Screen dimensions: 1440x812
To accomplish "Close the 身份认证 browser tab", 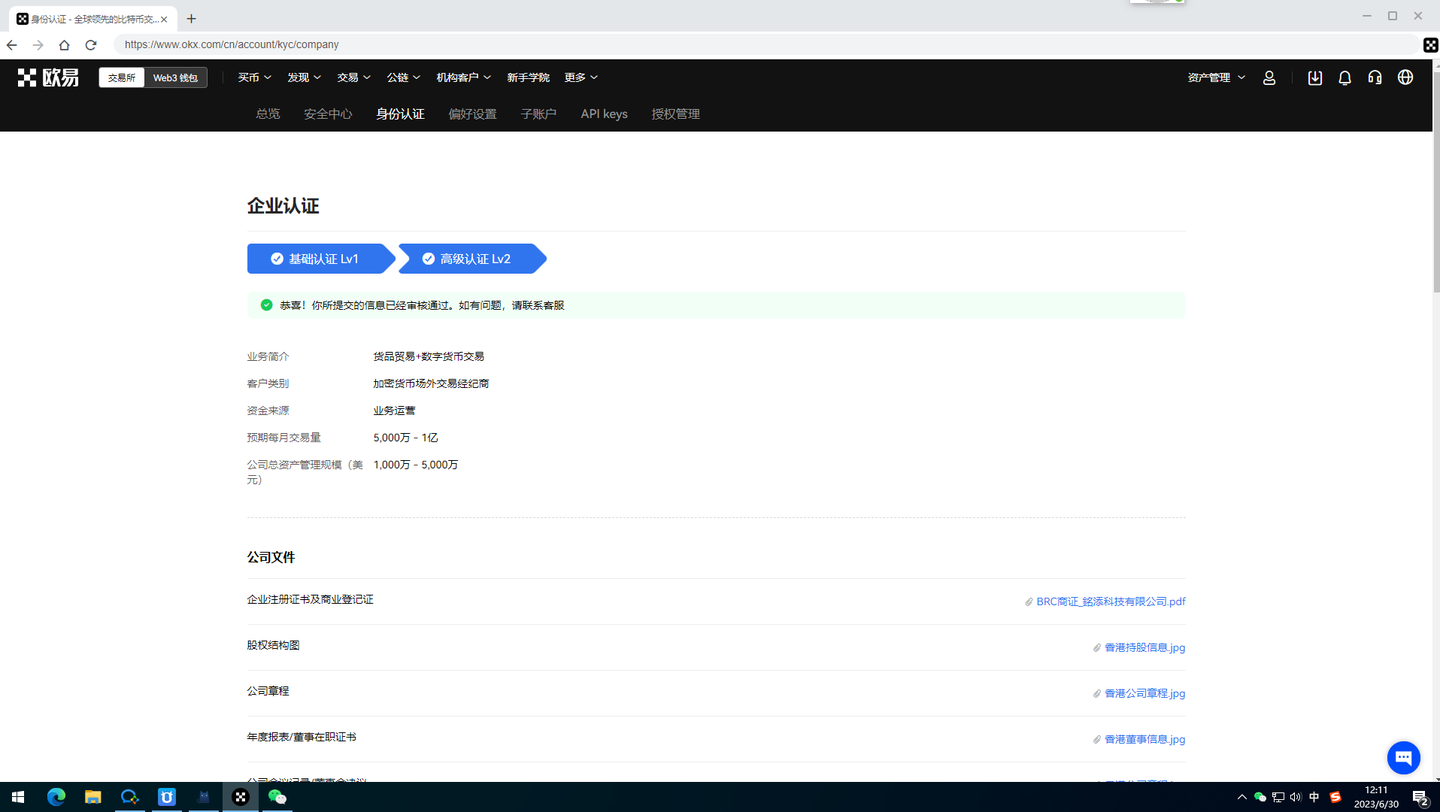I will pos(164,19).
